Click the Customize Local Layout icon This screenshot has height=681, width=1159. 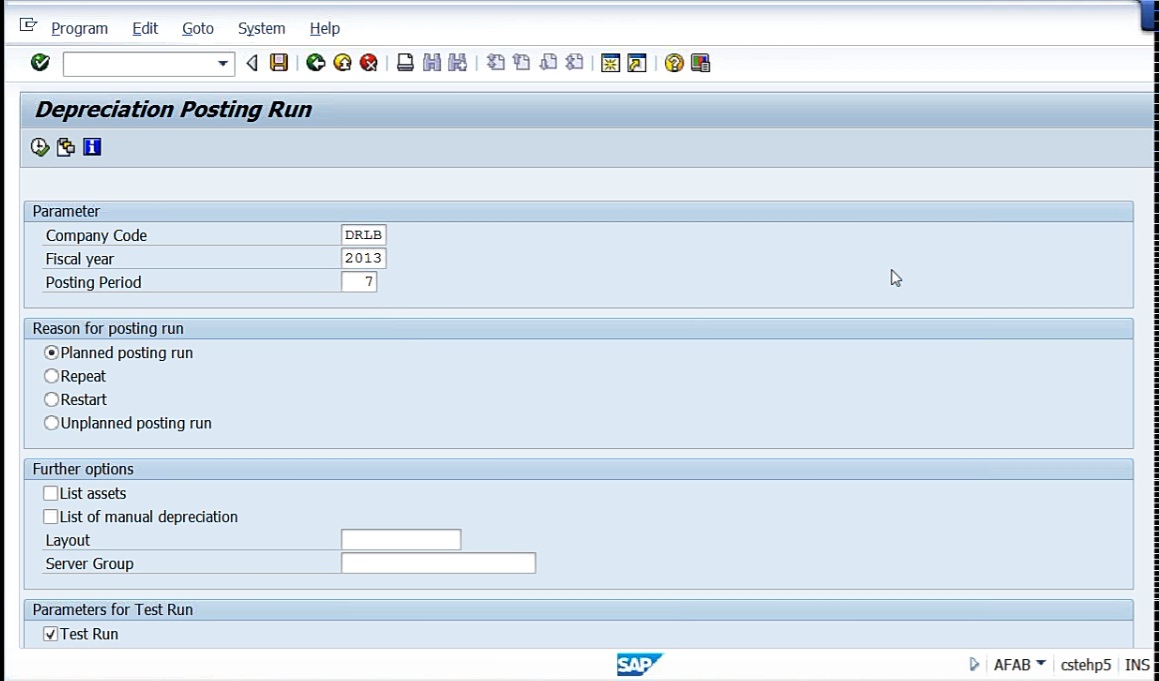(701, 63)
